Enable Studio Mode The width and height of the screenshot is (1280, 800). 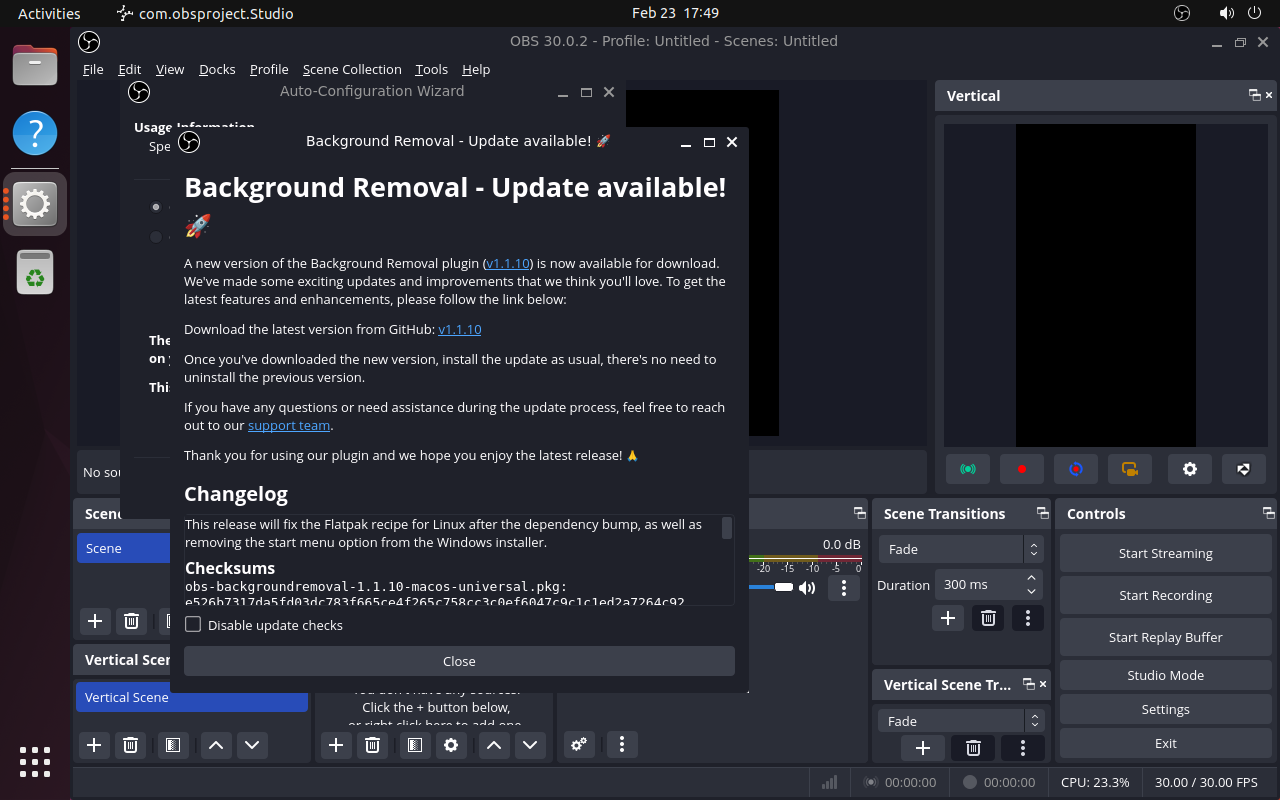(1165, 675)
